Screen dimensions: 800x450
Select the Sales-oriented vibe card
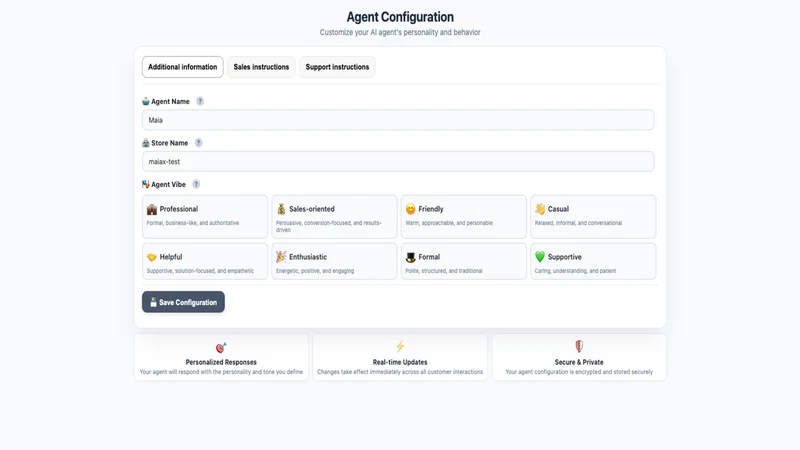(334, 217)
